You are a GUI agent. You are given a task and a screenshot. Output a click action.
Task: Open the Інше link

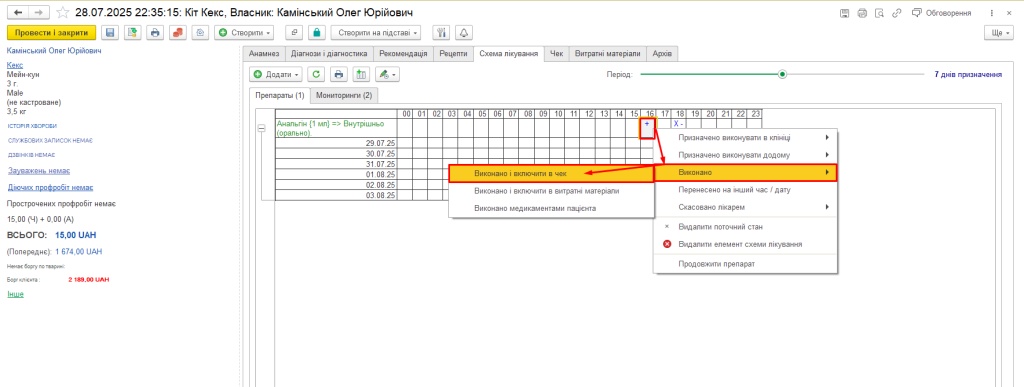point(14,294)
